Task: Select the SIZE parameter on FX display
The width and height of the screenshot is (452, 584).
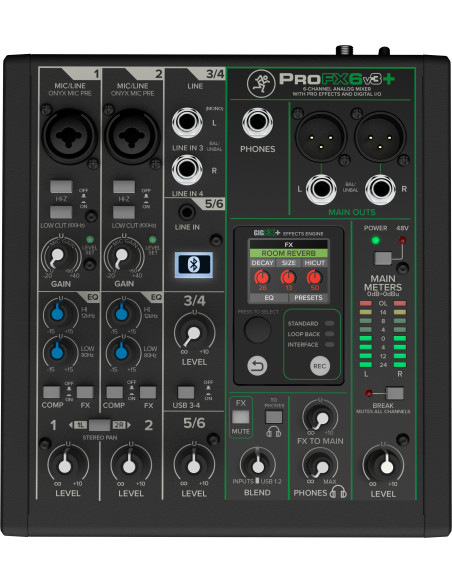Action: [x=288, y=263]
